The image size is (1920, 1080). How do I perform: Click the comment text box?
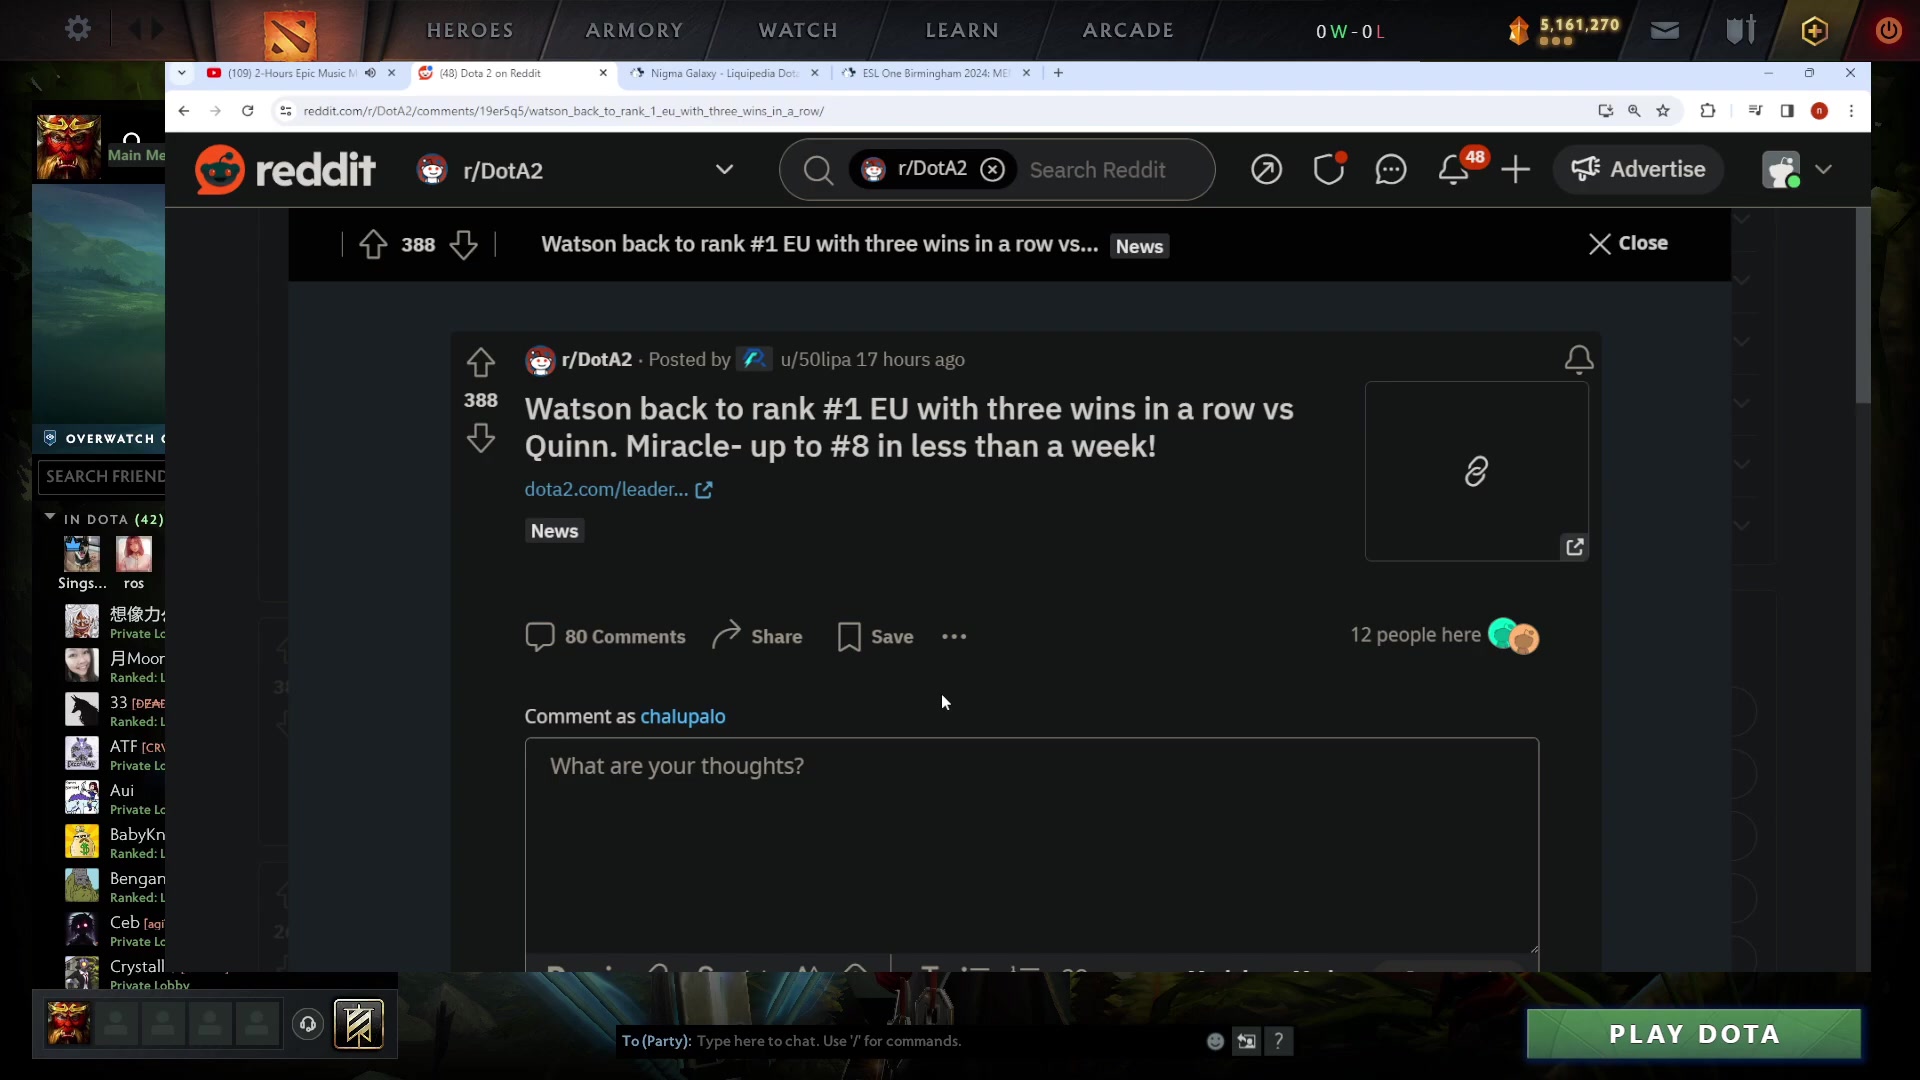[1031, 846]
